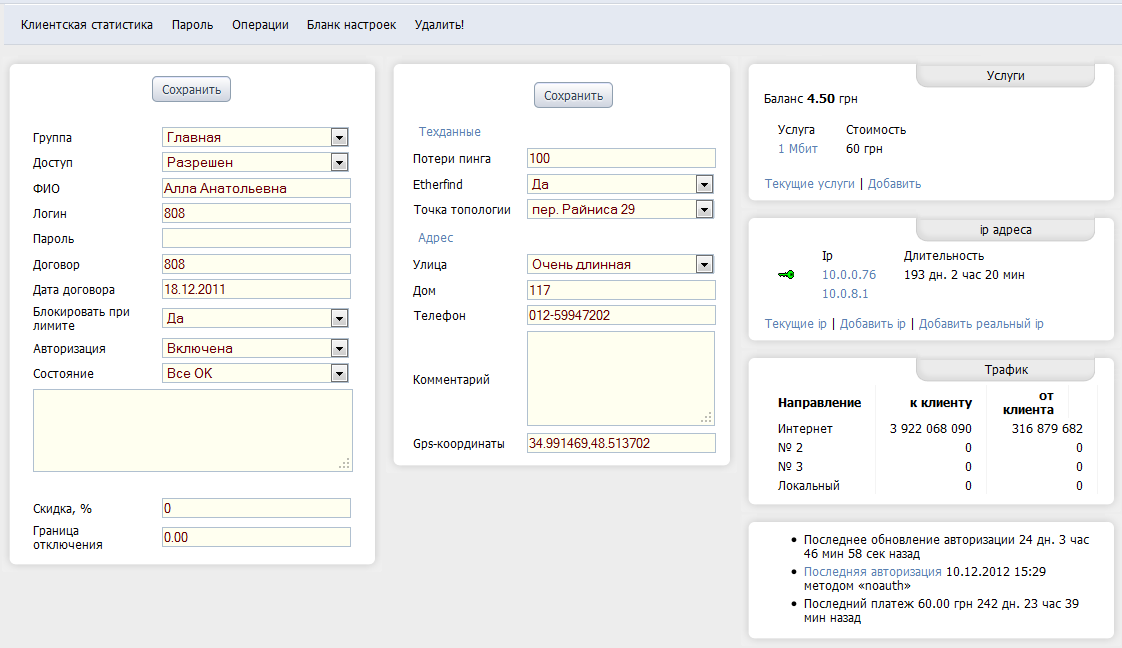Click the green key icon next to IP

[785, 275]
